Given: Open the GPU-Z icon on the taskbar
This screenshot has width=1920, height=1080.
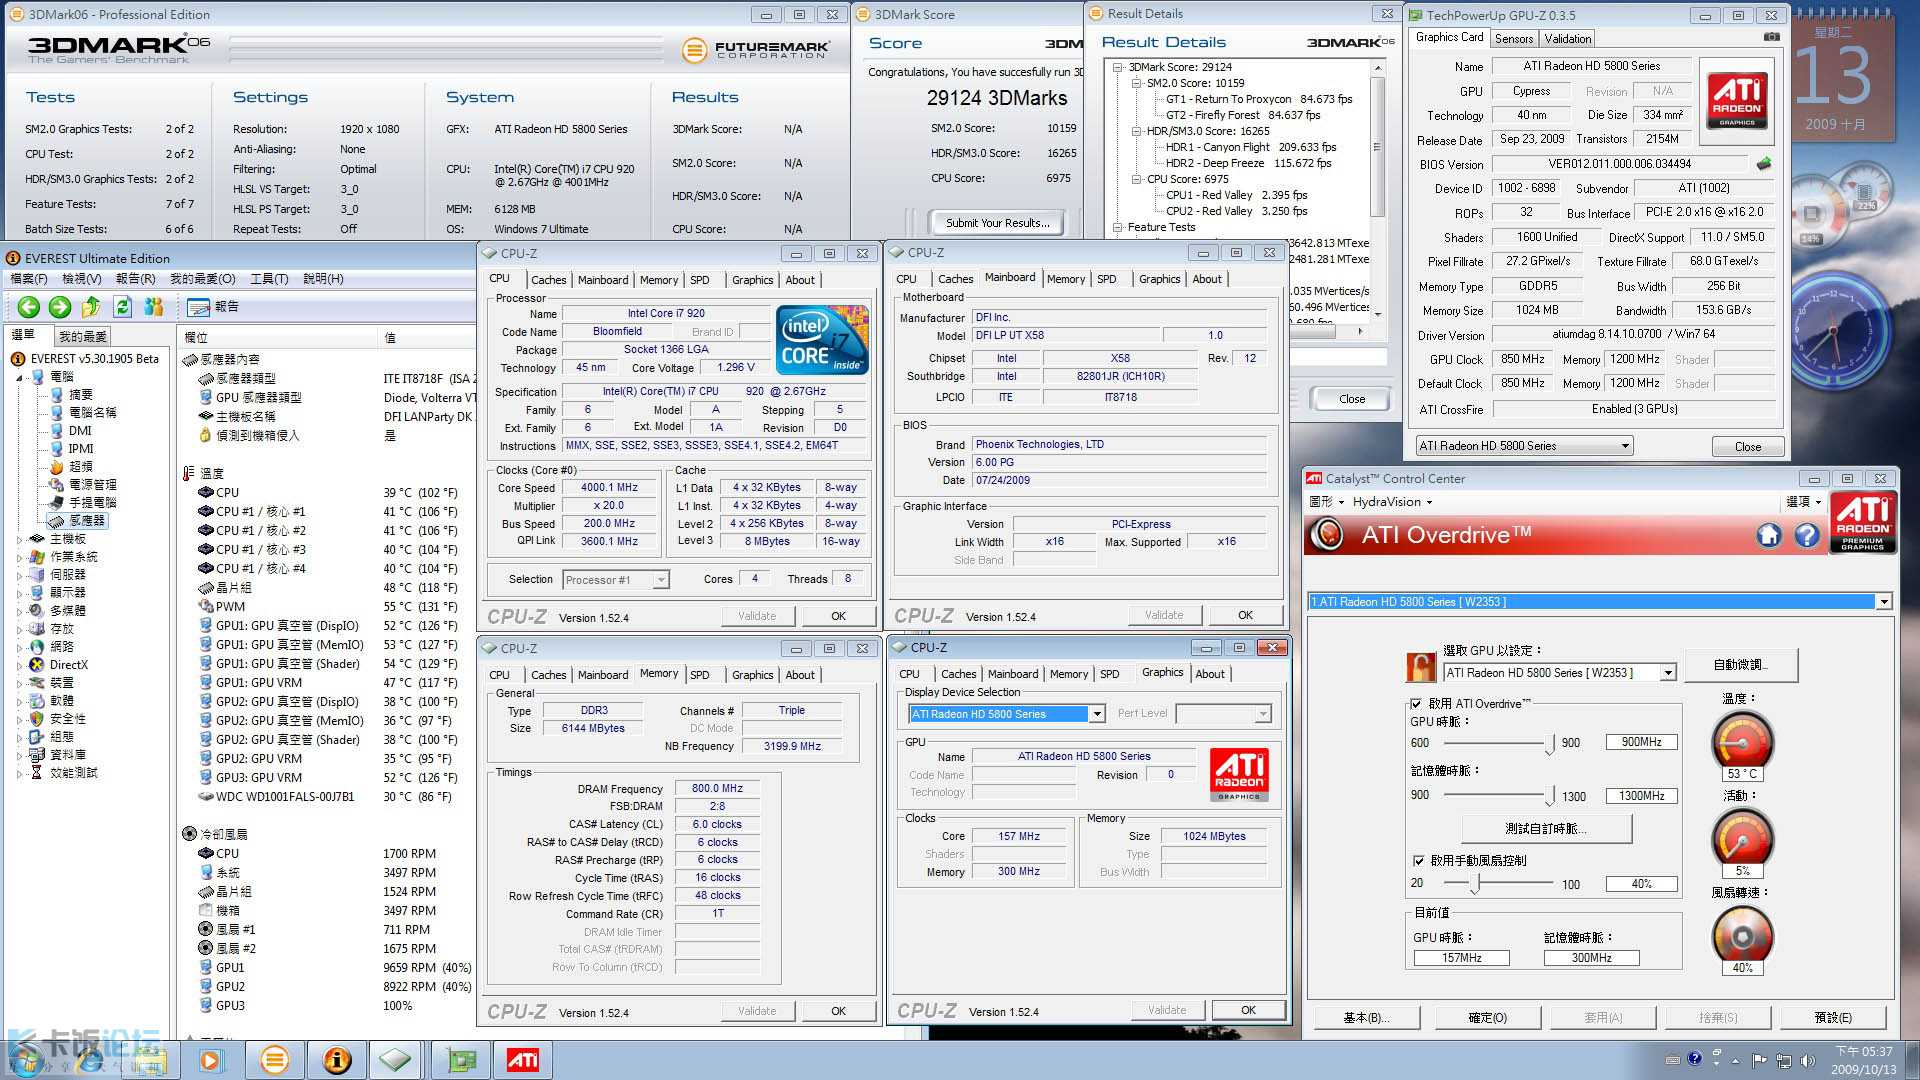Looking at the screenshot, I should coord(460,1060).
